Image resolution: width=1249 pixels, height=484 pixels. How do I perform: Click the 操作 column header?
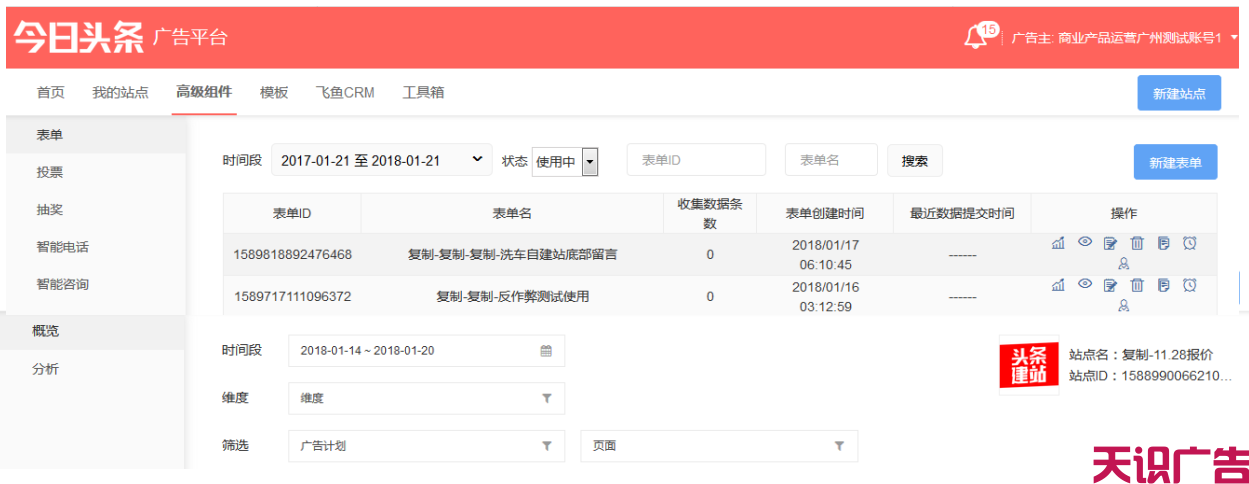(1124, 213)
